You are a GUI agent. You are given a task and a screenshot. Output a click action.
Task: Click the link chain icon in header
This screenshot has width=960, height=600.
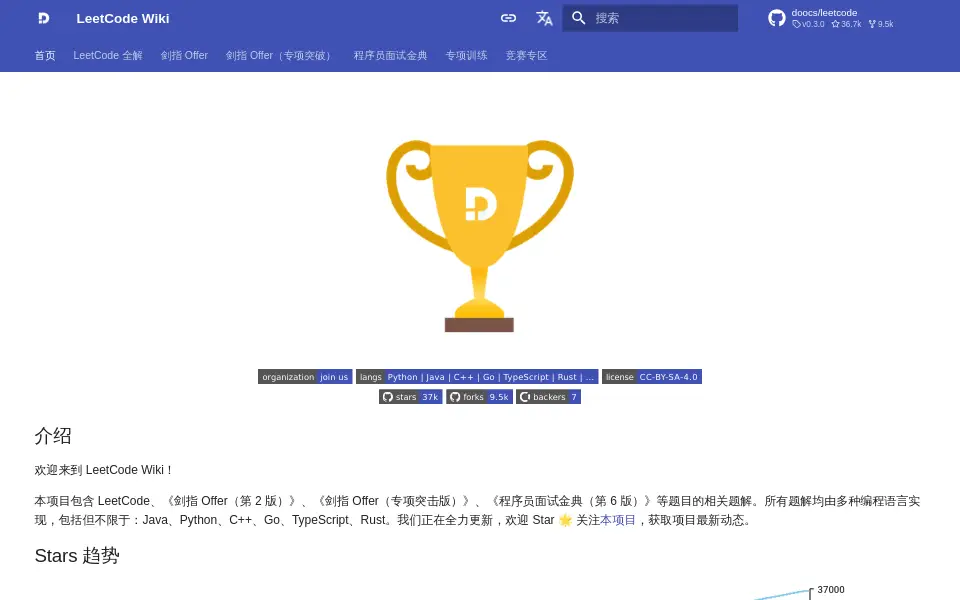point(508,18)
